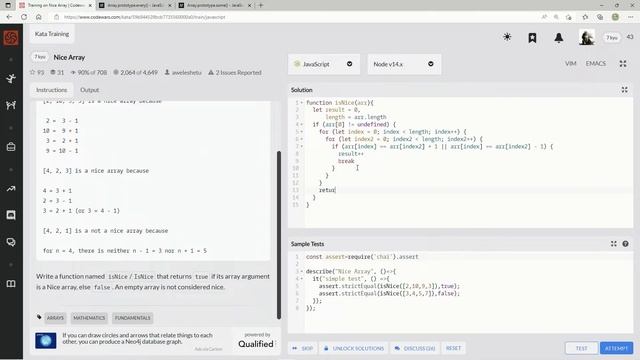Open the Sample Tests help question icon
This screenshot has height=360, width=640.
click(x=625, y=244)
